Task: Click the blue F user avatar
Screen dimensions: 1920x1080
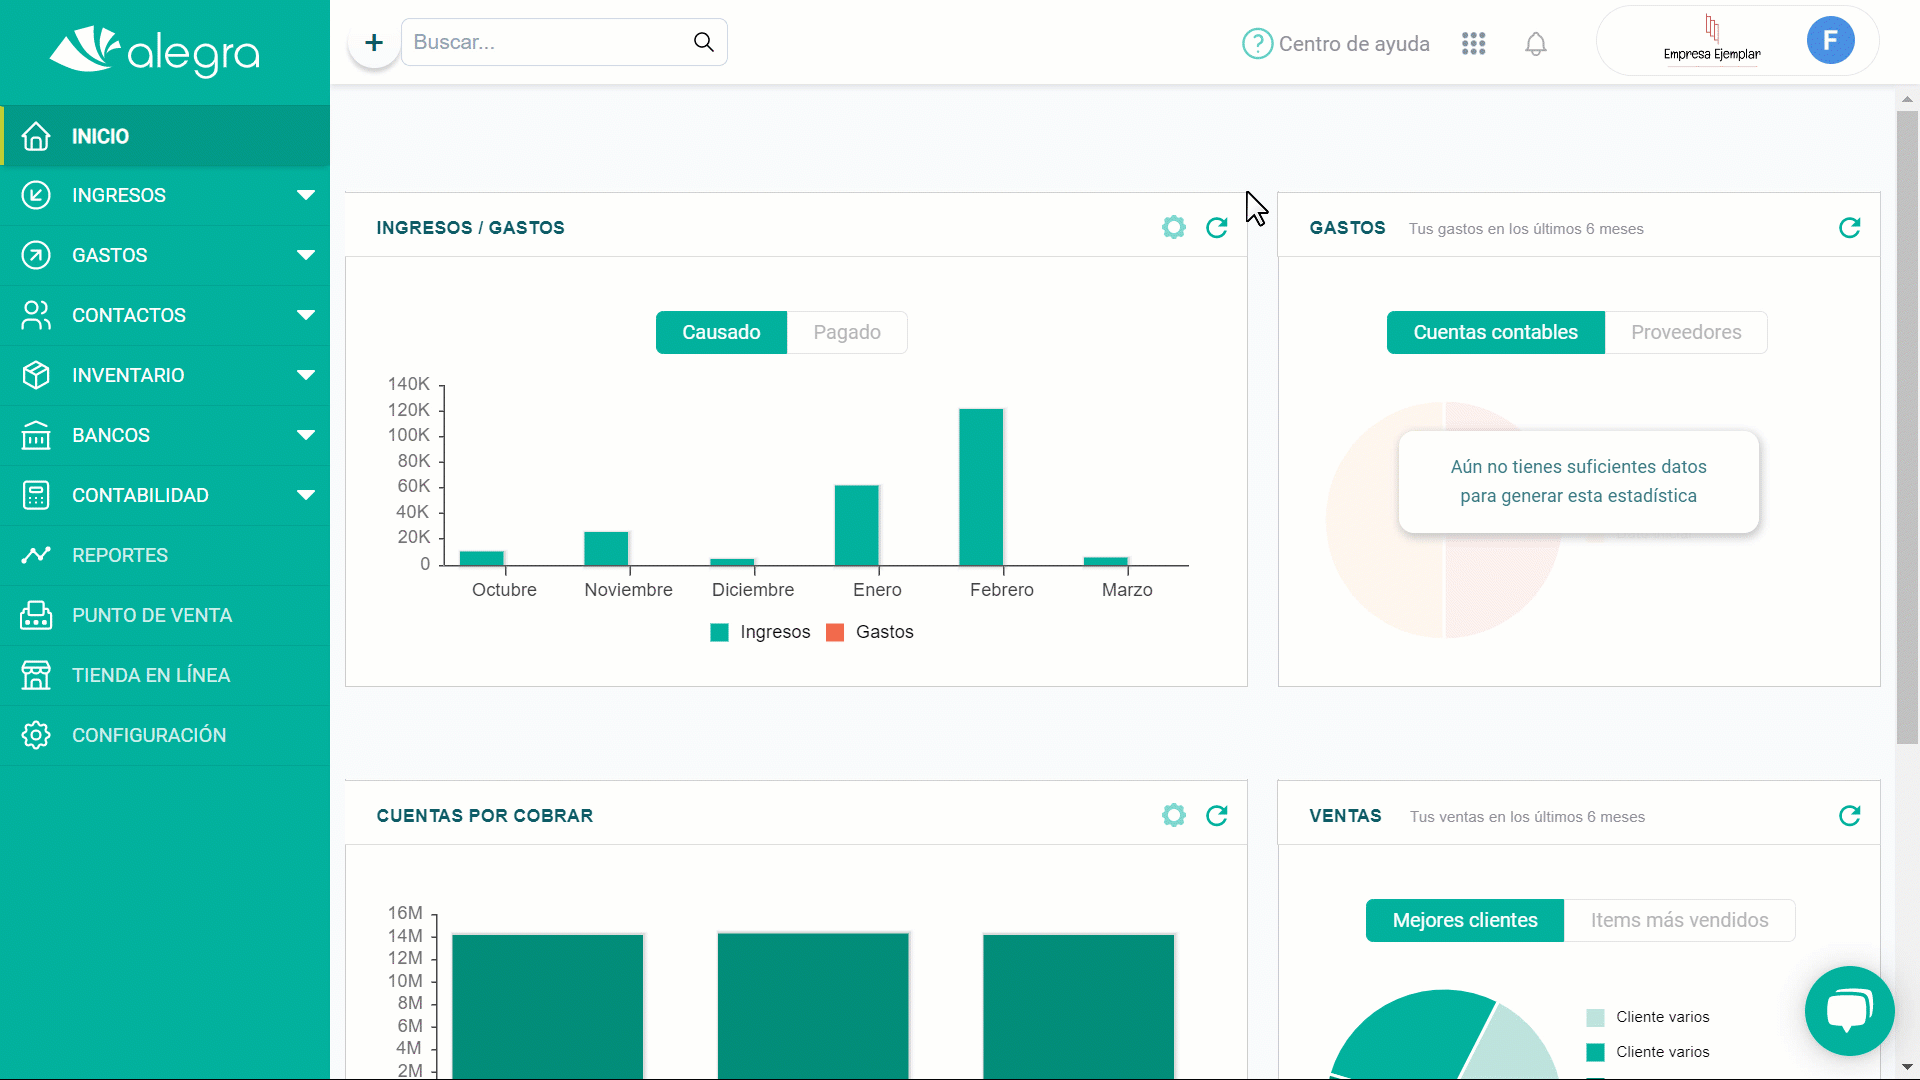Action: 1830,40
